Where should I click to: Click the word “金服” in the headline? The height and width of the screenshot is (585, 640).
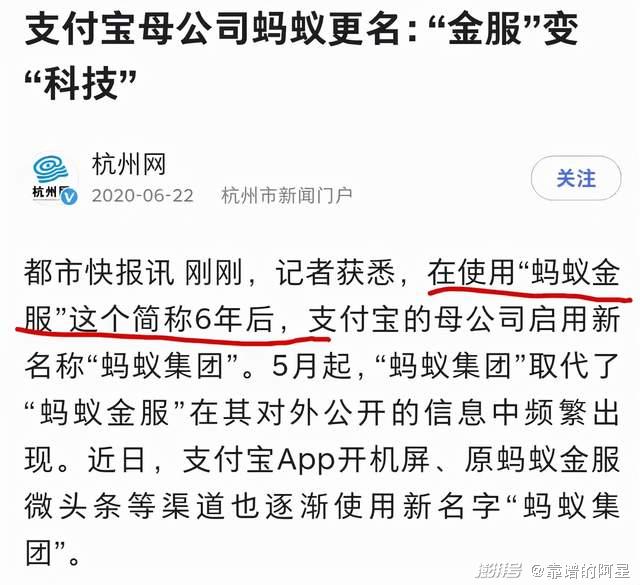(x=484, y=29)
